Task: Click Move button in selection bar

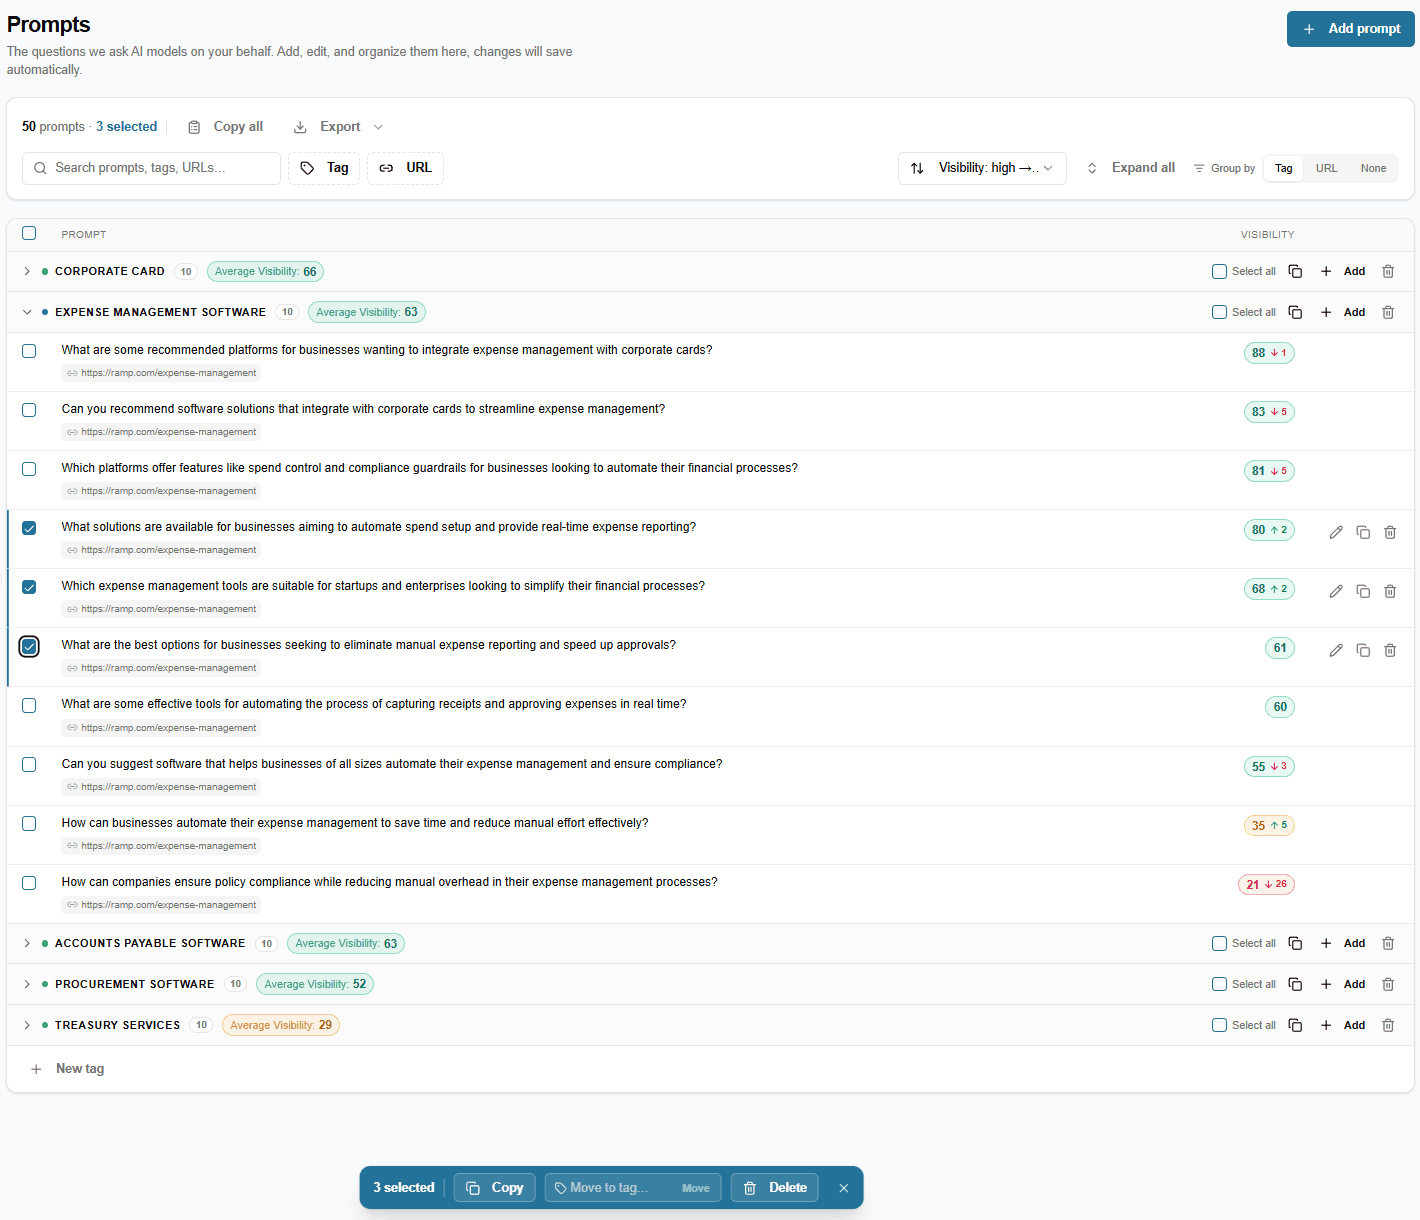Action: click(x=696, y=1188)
